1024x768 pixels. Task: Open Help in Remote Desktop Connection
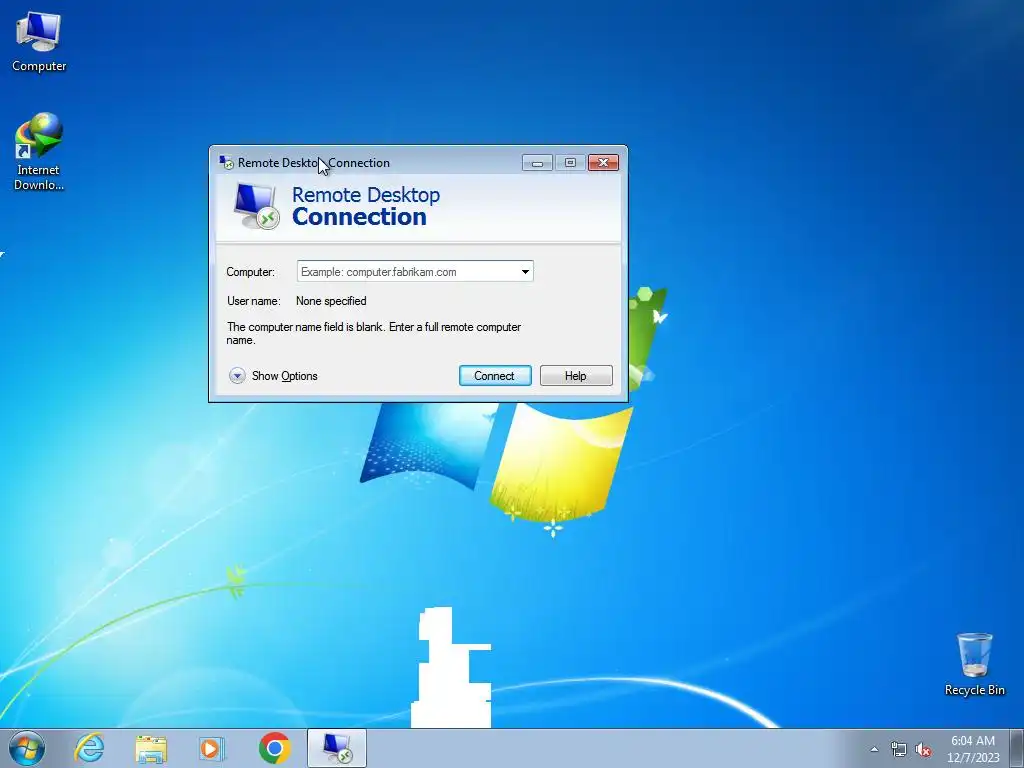coord(576,376)
